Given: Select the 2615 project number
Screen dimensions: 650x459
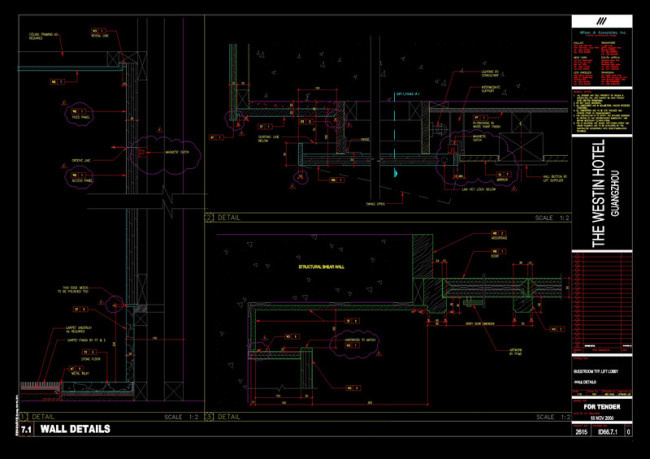Looking at the screenshot, I should point(581,432).
